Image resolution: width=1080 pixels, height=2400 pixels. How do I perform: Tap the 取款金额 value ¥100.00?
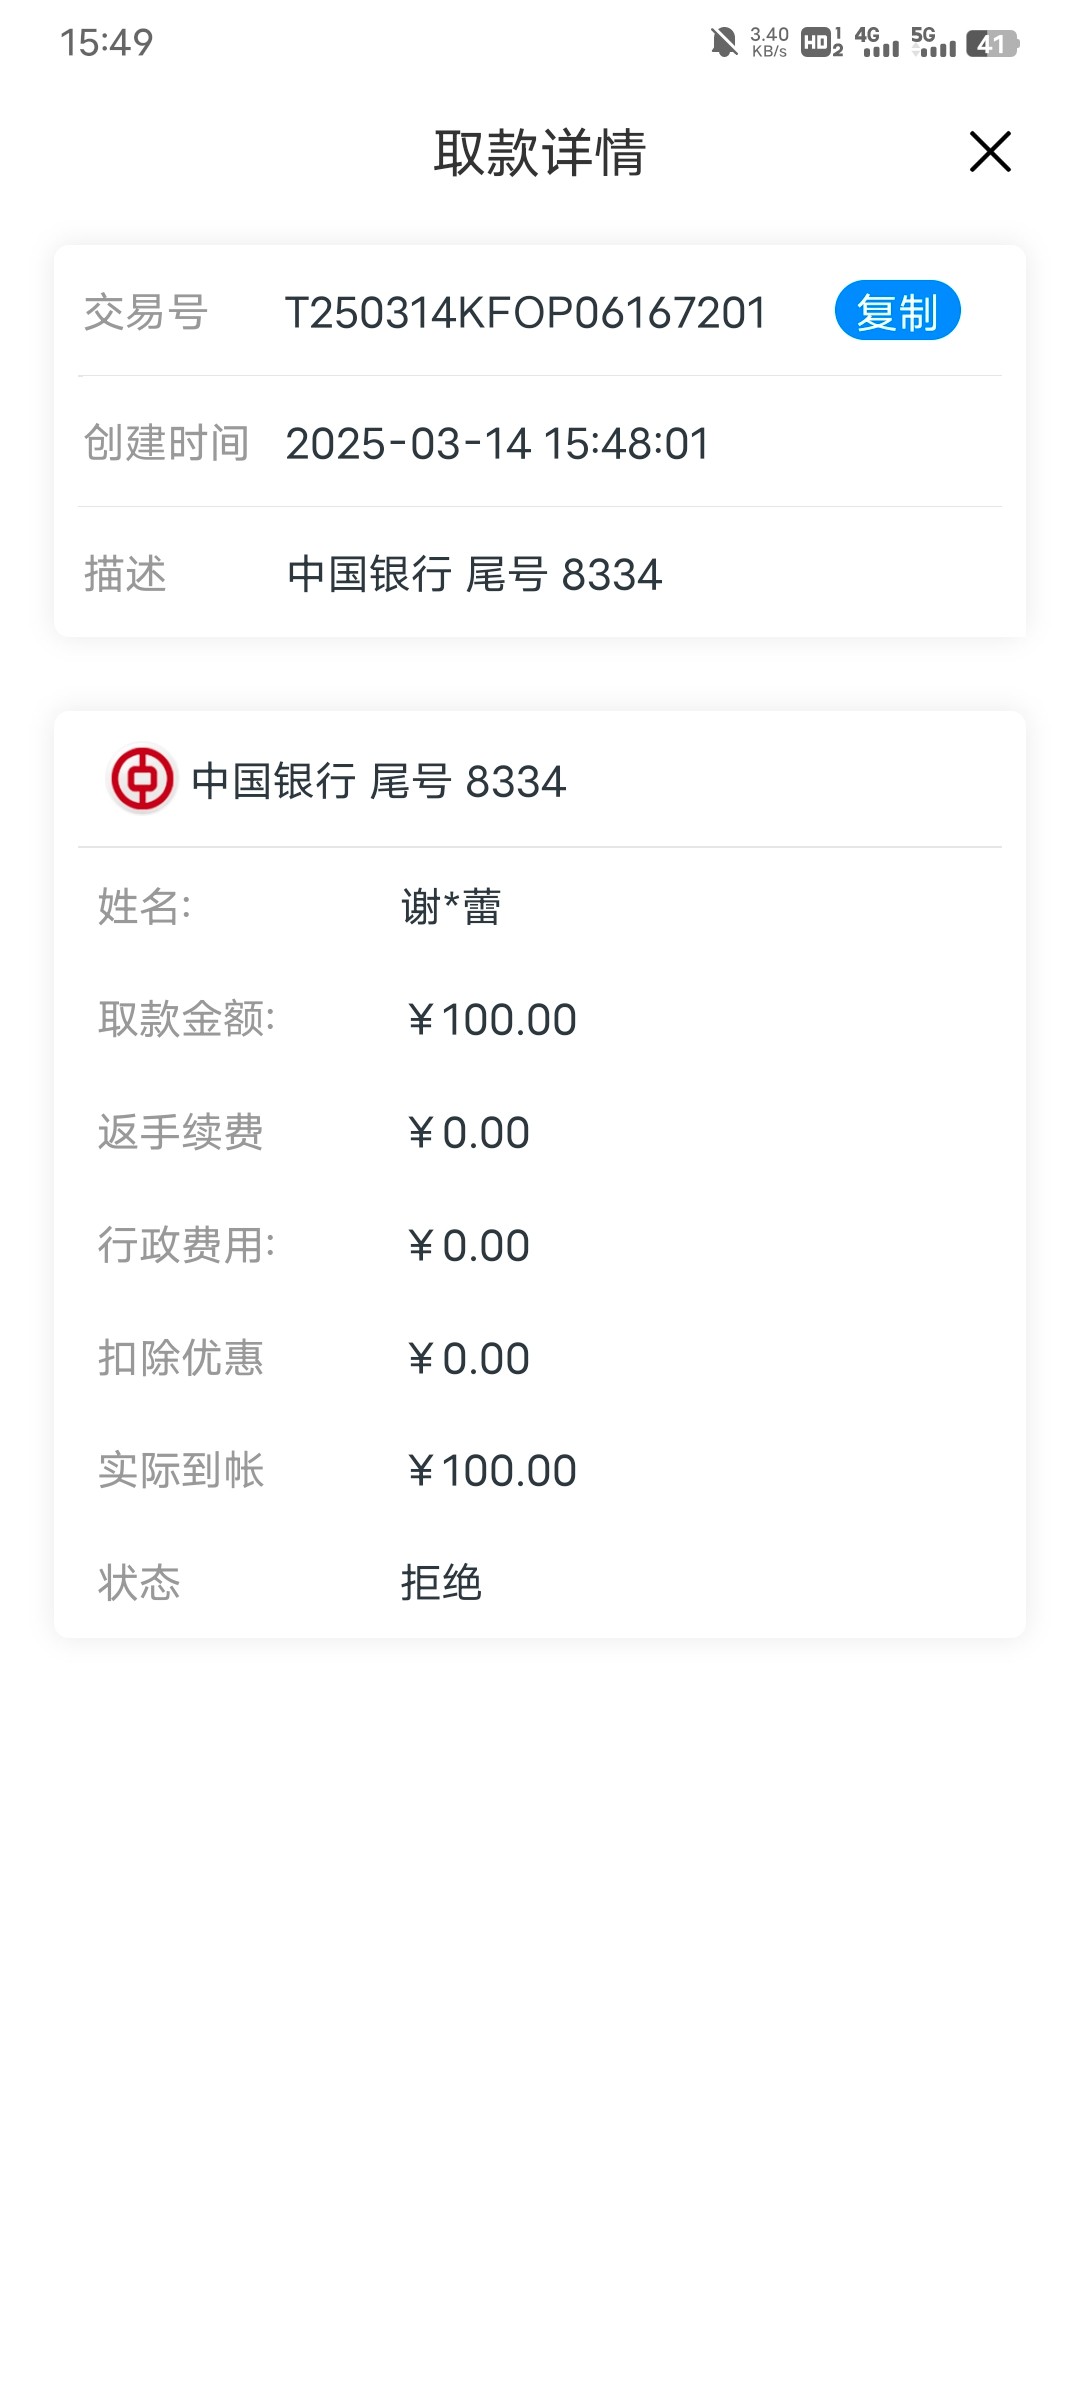(x=491, y=1020)
